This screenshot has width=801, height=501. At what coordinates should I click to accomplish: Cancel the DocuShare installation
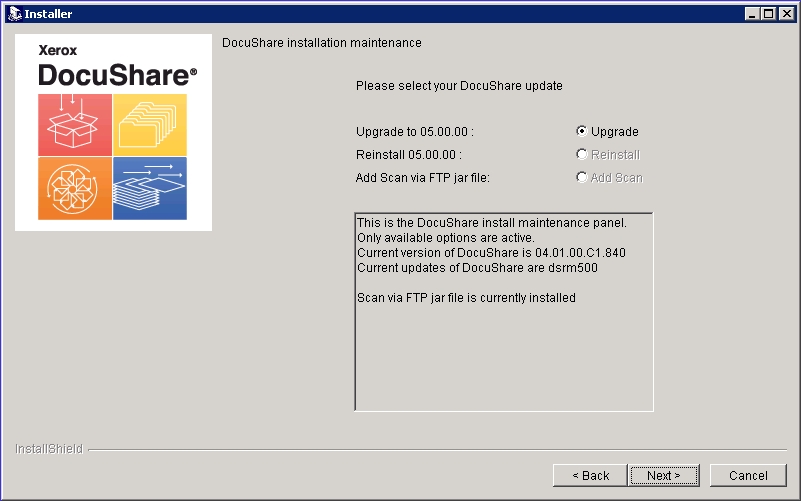click(748, 475)
